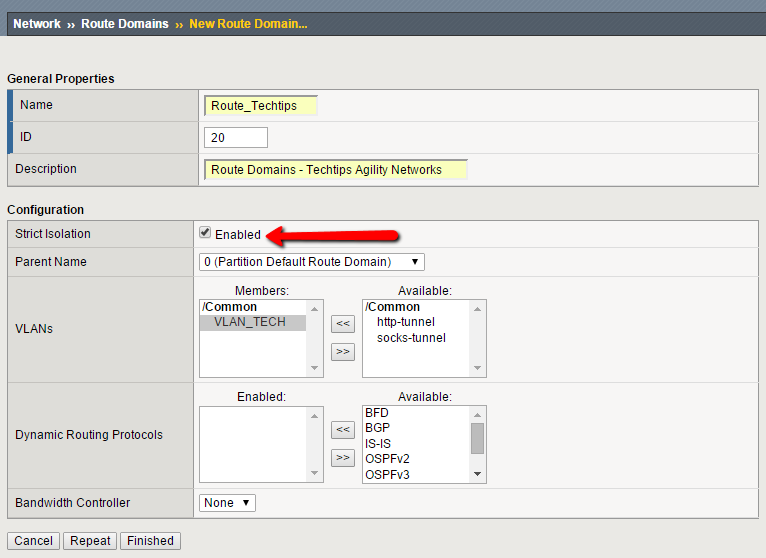Navigate to Route Domains breadcrumb

[x=125, y=24]
